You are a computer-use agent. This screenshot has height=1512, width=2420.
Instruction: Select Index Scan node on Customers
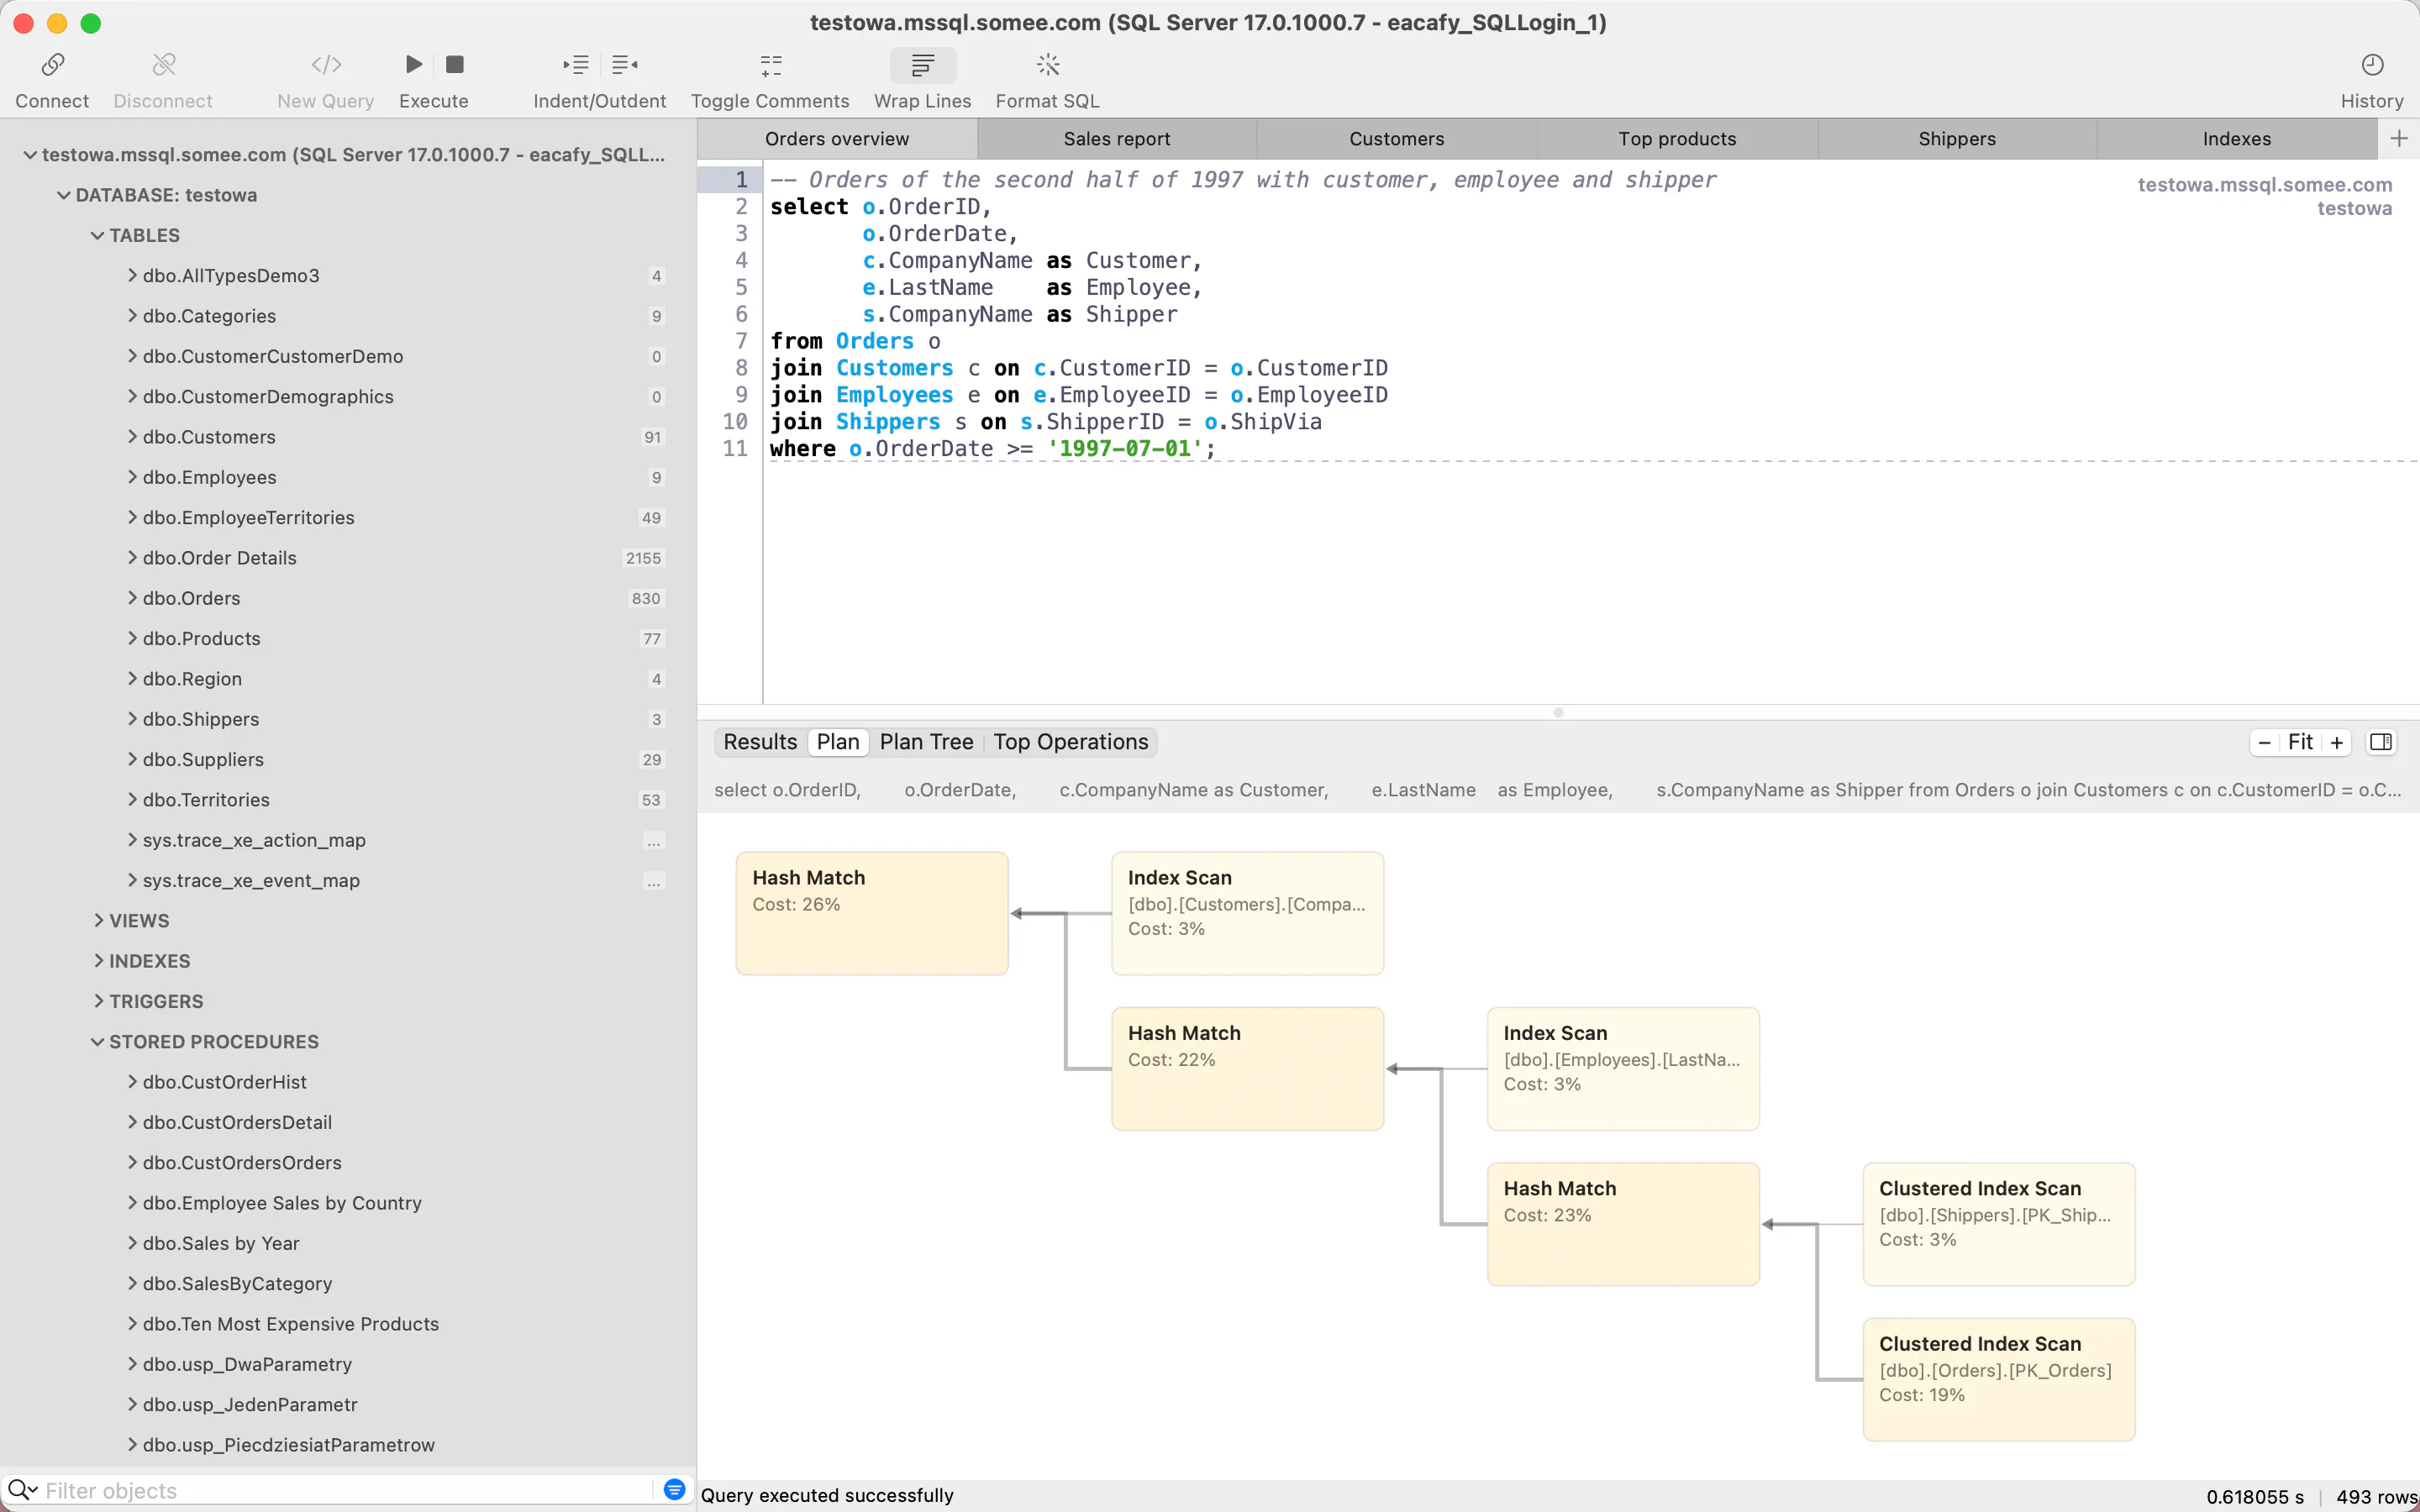click(x=1247, y=913)
